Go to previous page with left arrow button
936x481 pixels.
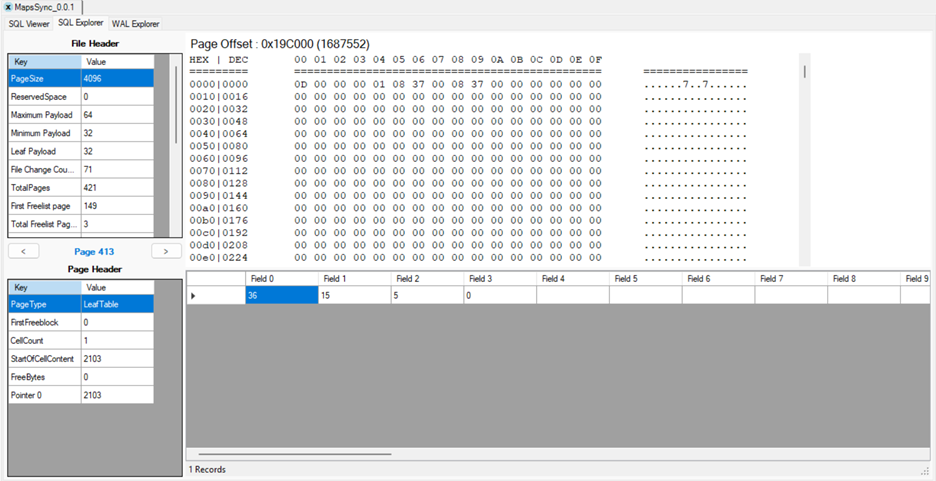click(x=23, y=251)
